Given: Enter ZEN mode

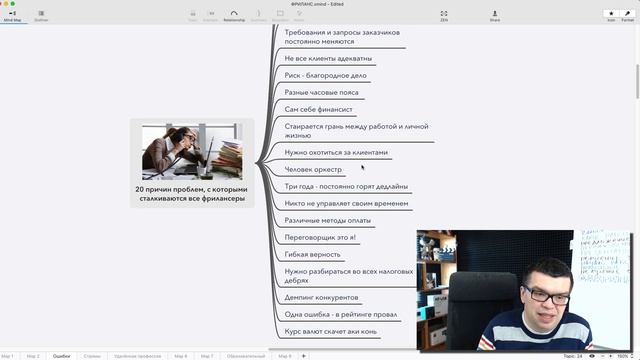Looking at the screenshot, I should [x=444, y=16].
